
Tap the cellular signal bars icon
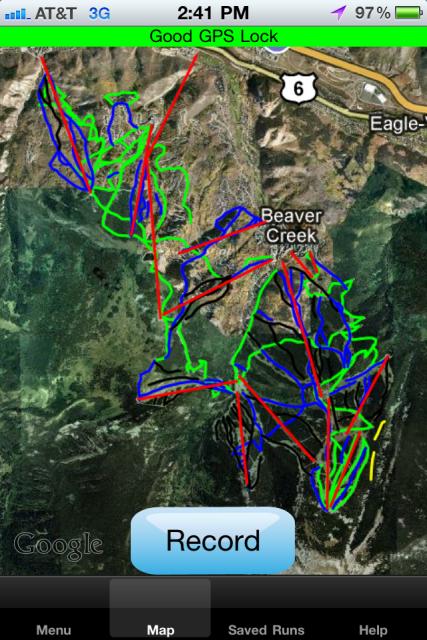pyautogui.click(x=16, y=14)
